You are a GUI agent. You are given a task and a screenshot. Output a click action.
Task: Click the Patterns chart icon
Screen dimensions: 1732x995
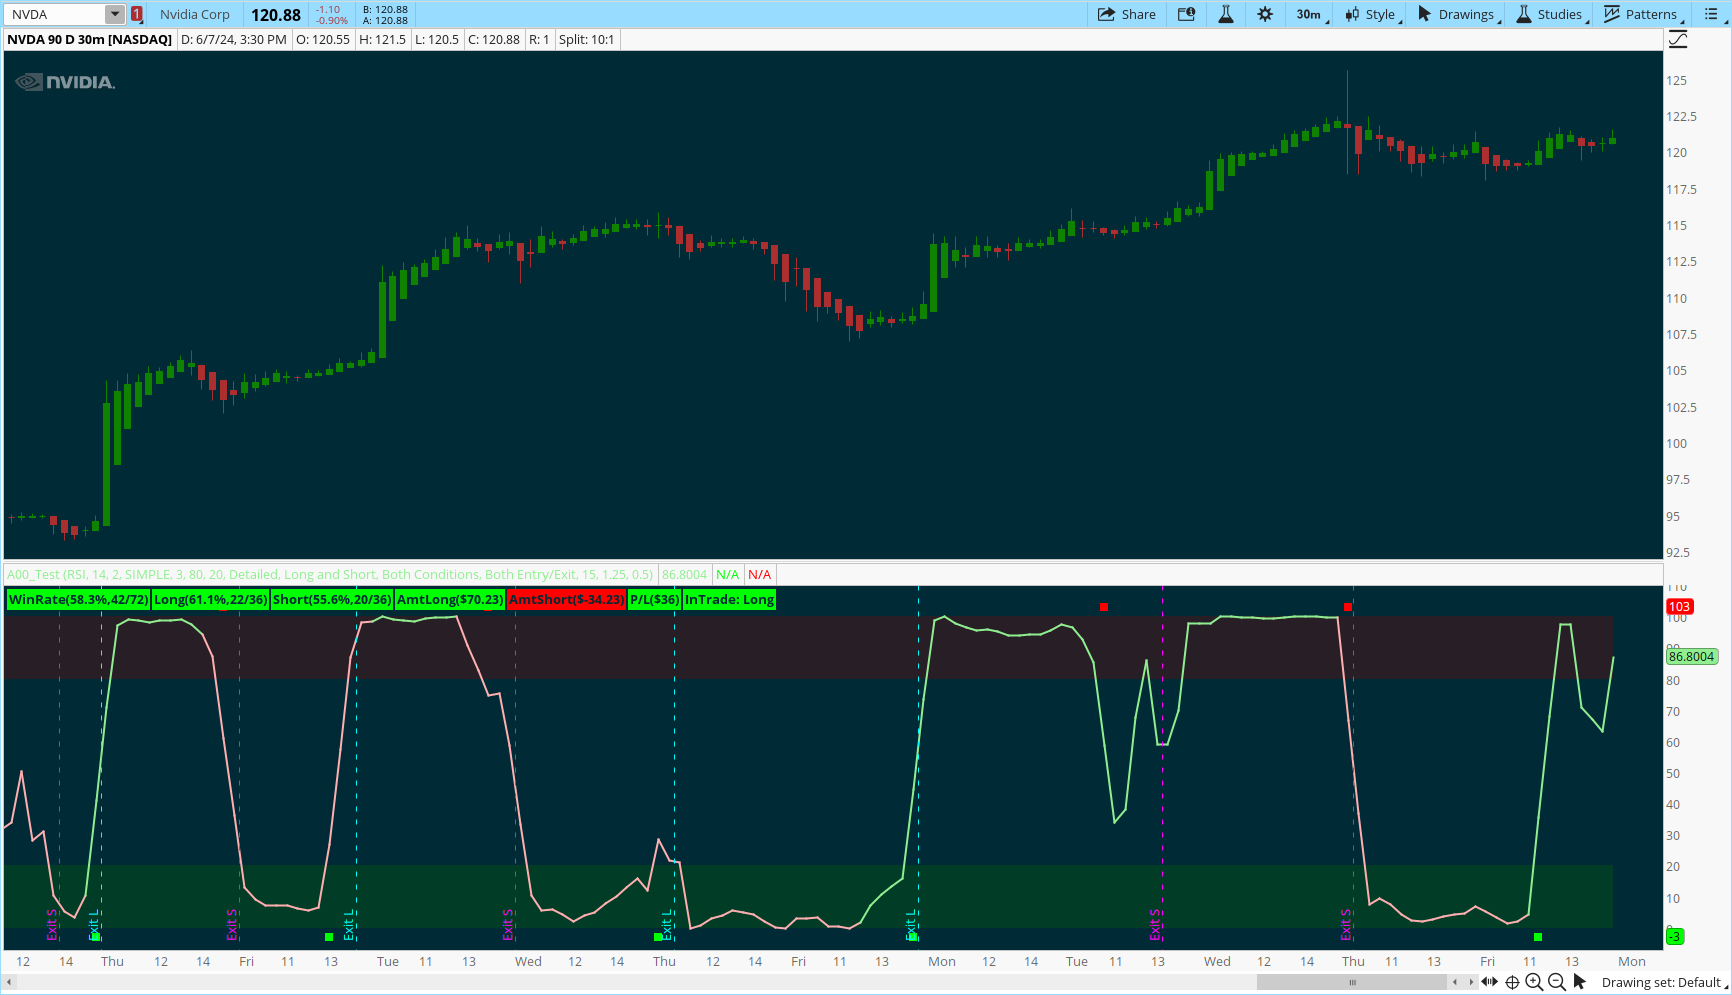tap(1612, 14)
